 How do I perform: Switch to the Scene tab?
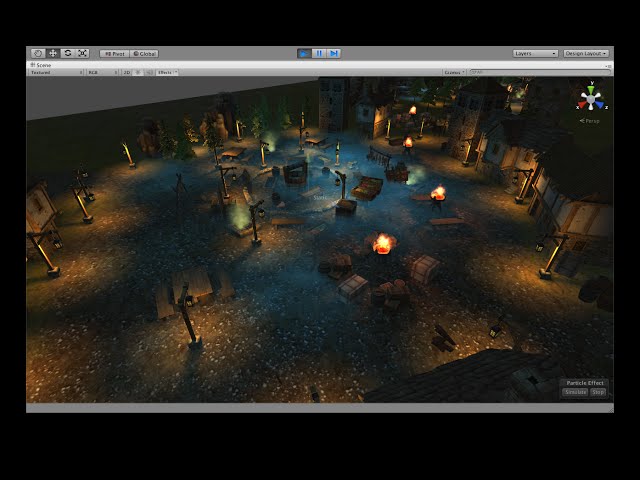pyautogui.click(x=41, y=65)
